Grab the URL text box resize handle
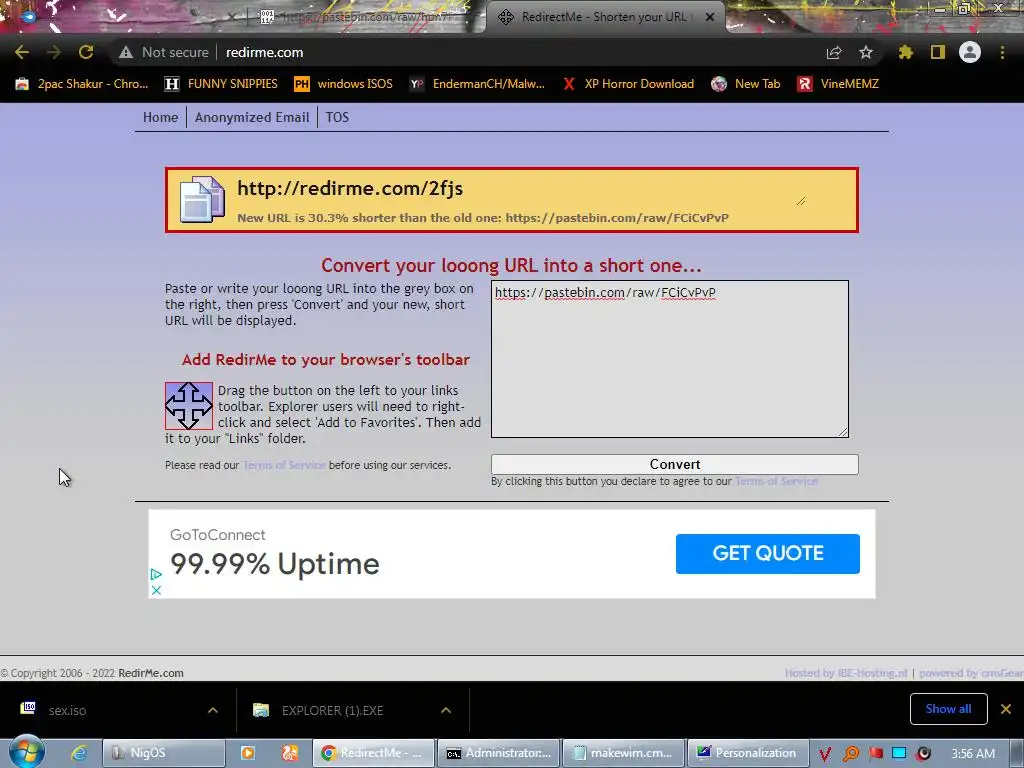This screenshot has width=1024, height=768. click(x=843, y=432)
